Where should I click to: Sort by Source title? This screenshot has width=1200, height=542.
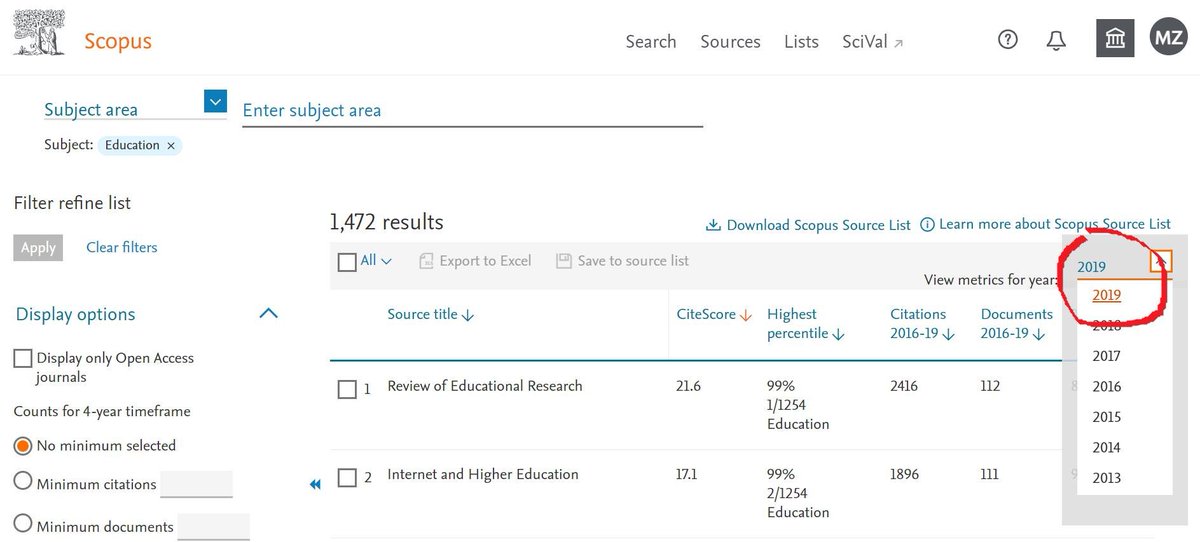point(431,314)
